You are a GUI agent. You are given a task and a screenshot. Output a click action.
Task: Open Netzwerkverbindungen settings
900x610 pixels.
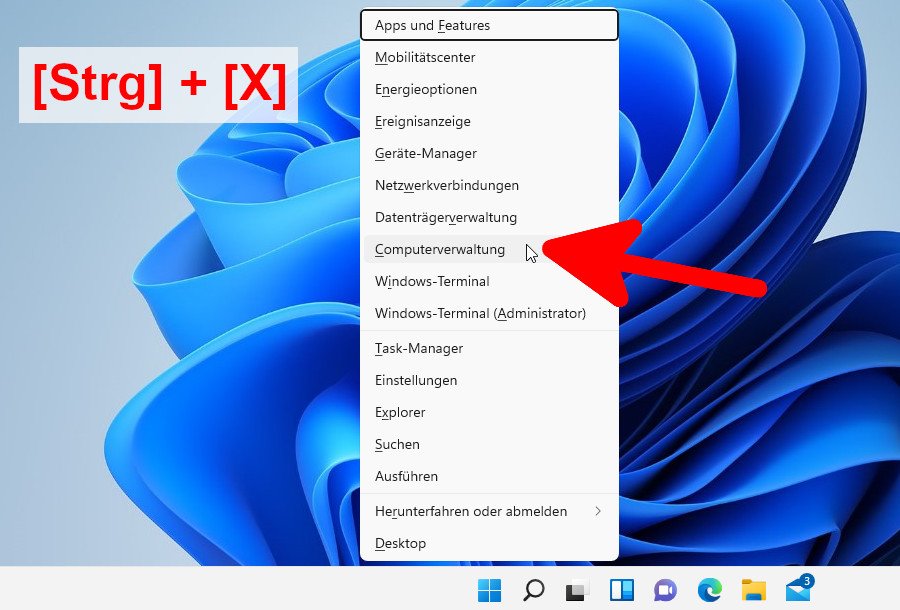coord(447,185)
